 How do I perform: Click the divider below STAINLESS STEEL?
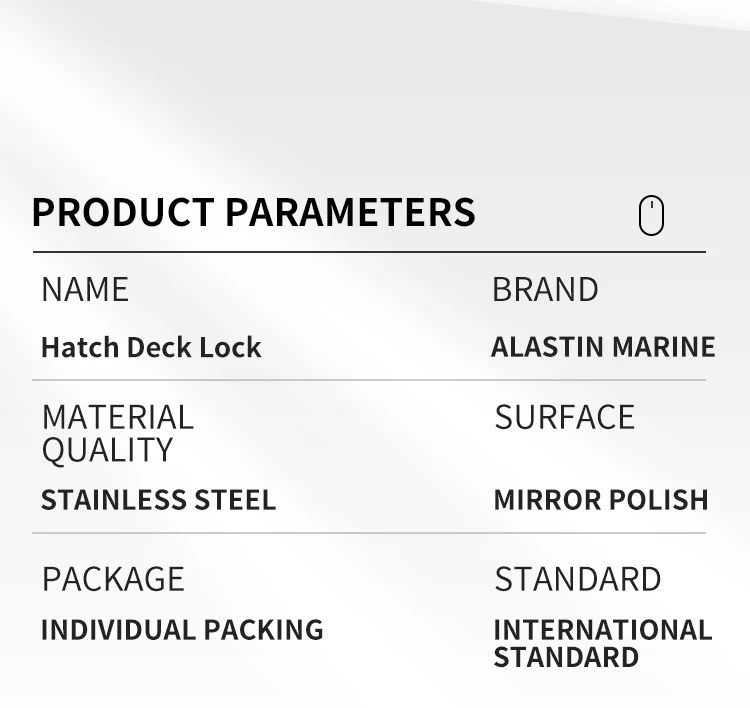(369, 533)
